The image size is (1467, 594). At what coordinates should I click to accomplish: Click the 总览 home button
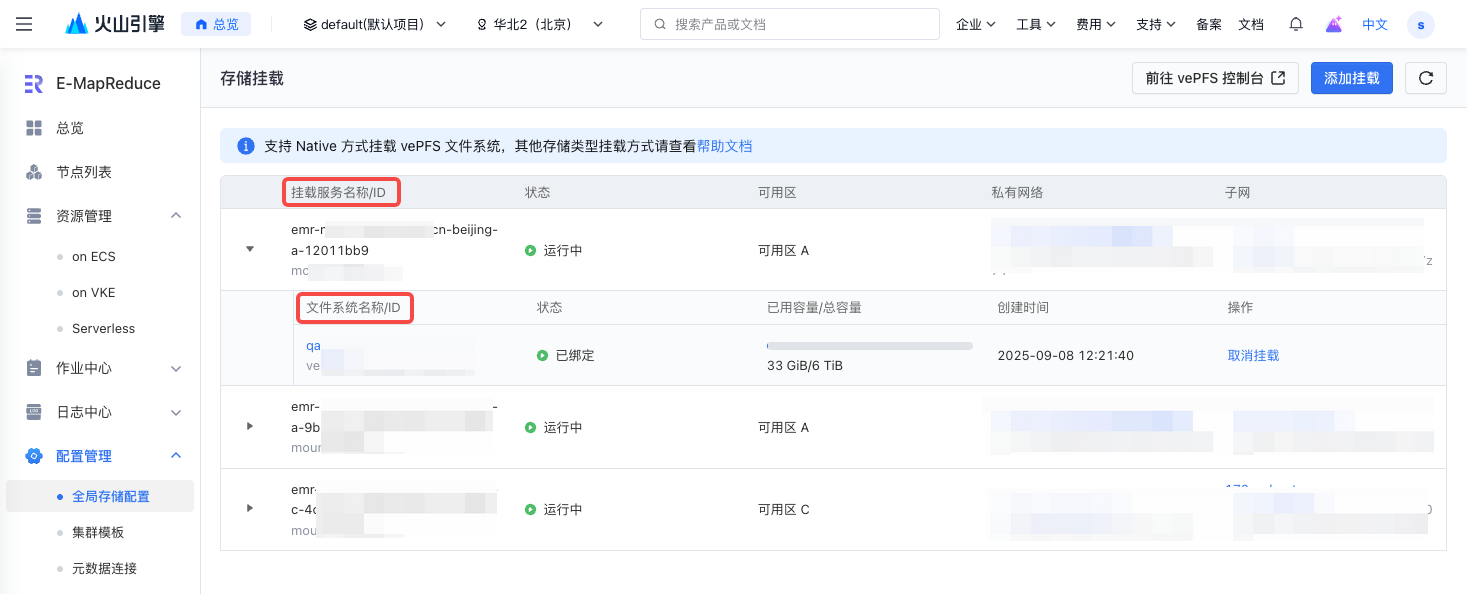[x=216, y=24]
